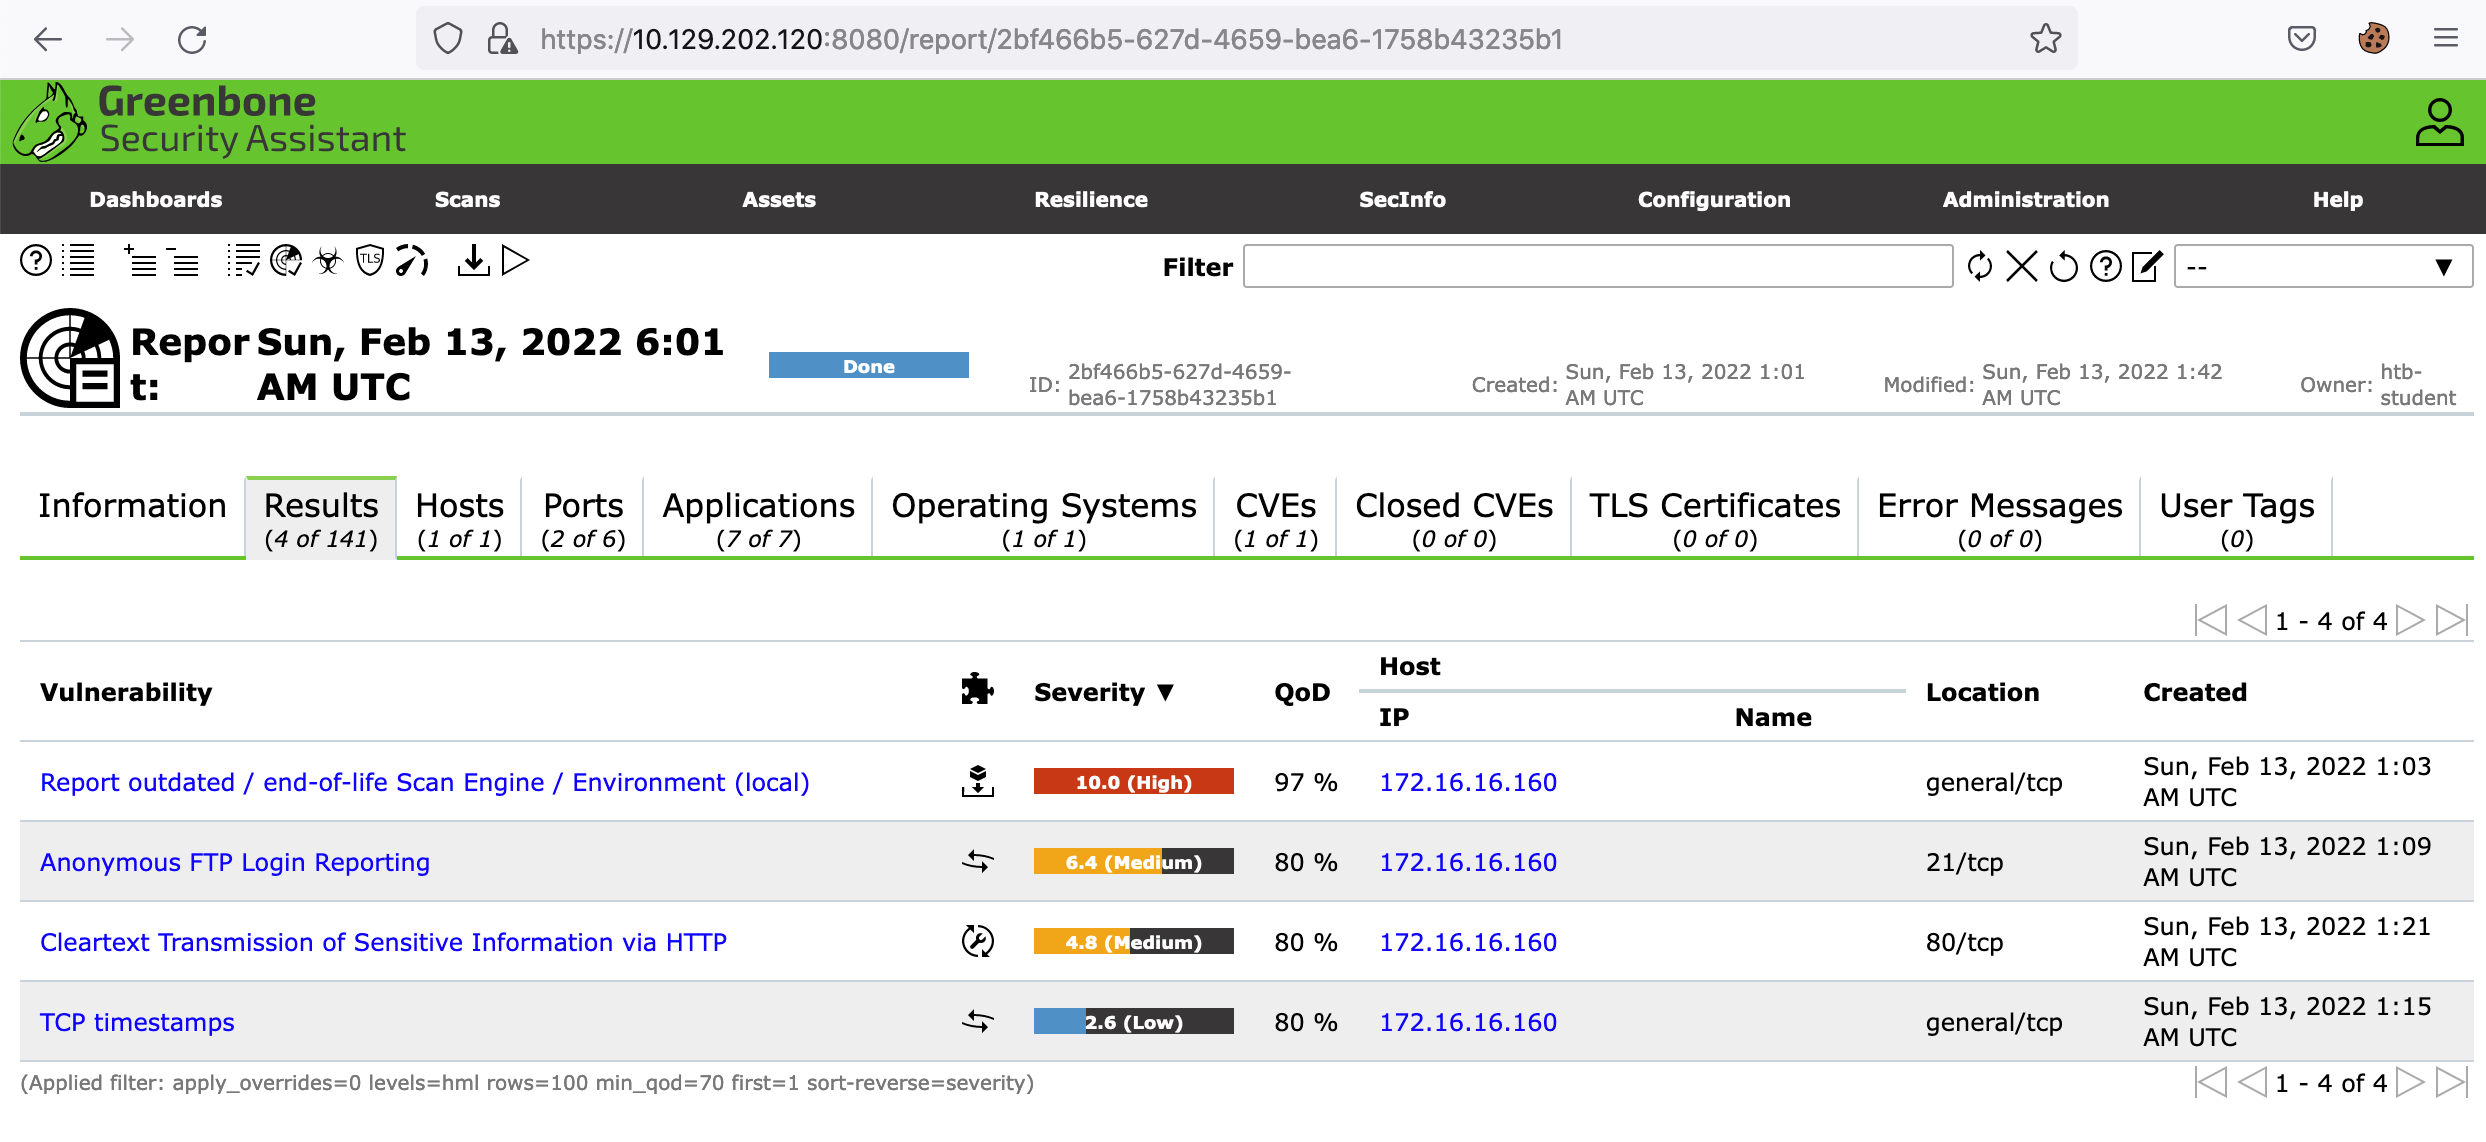Click the edit filter pencil icon
This screenshot has height=1142, width=2486.
(2147, 267)
